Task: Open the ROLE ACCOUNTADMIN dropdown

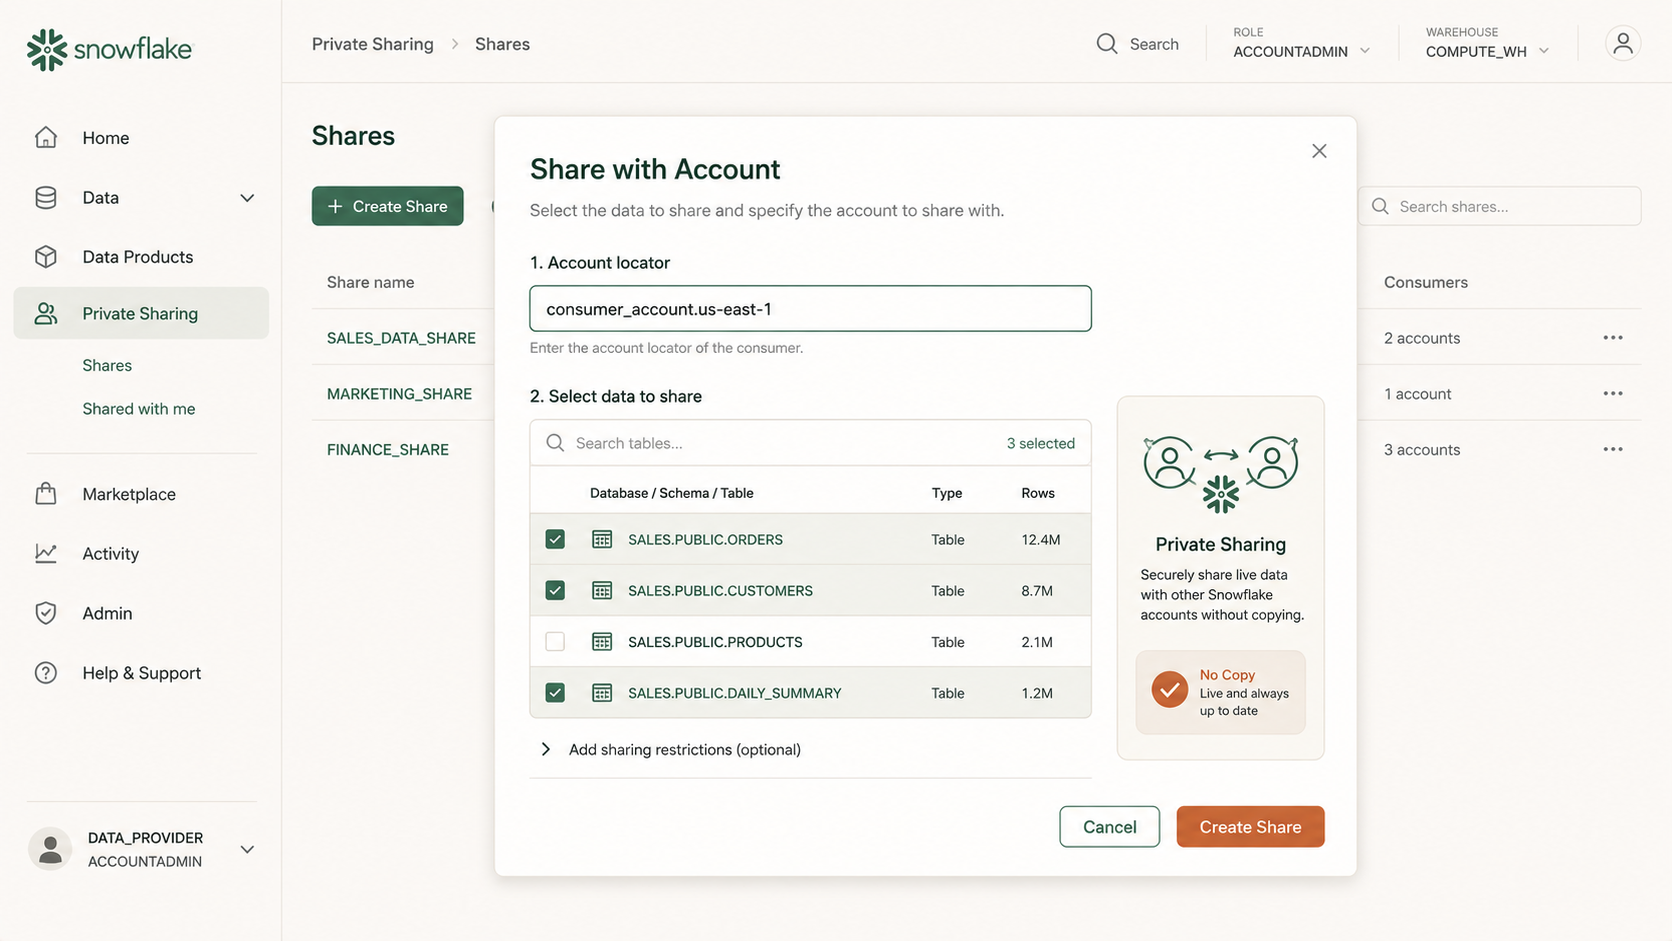Action: click(x=1301, y=43)
